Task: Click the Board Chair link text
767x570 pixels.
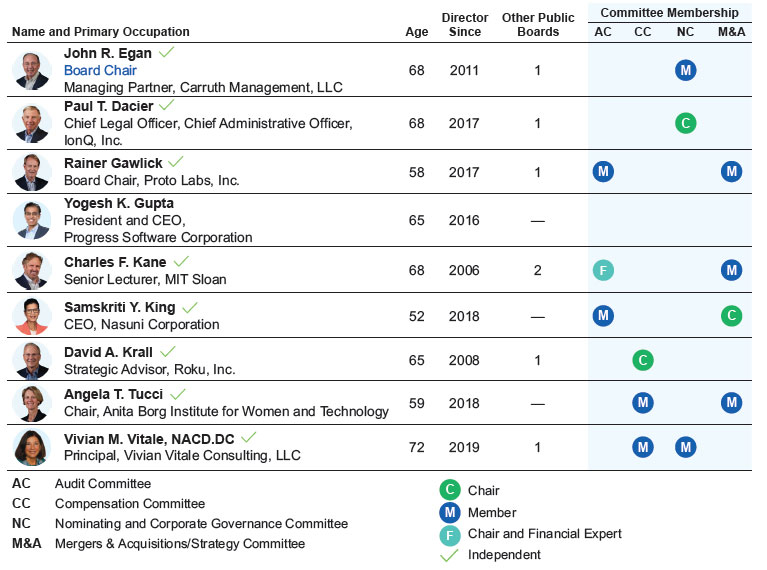Action: click(100, 71)
